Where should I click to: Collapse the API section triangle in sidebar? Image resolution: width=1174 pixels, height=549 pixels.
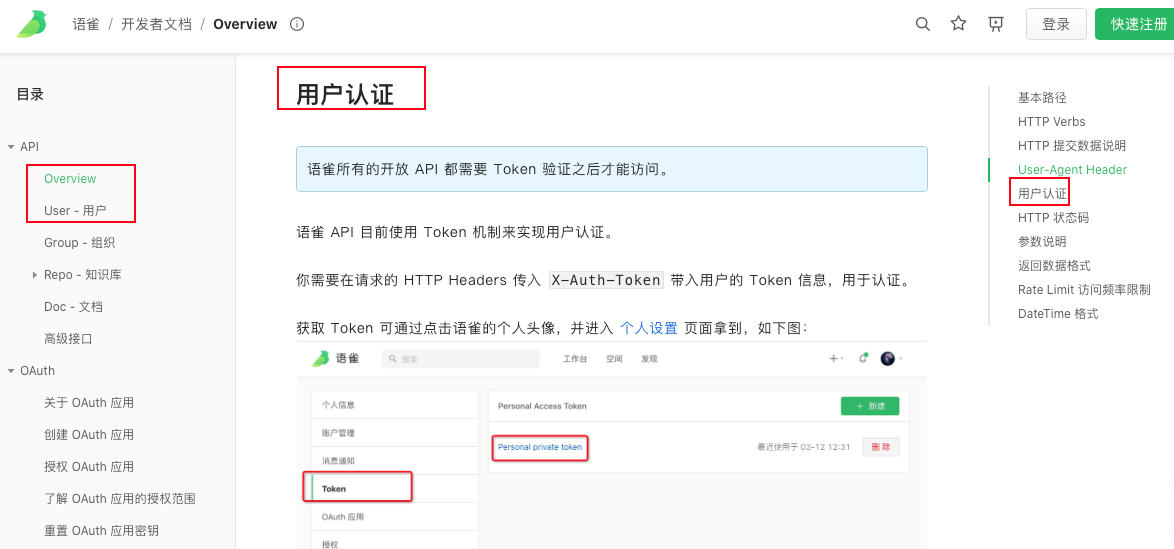point(10,148)
